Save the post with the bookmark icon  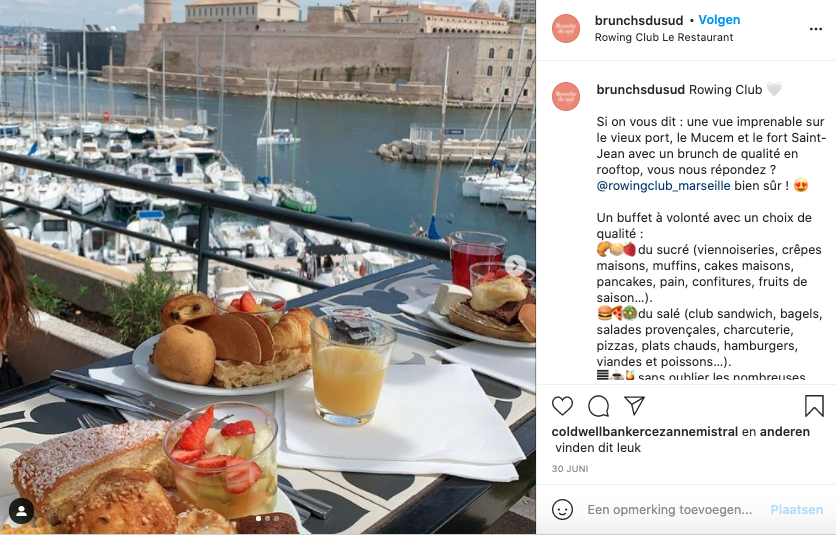814,406
